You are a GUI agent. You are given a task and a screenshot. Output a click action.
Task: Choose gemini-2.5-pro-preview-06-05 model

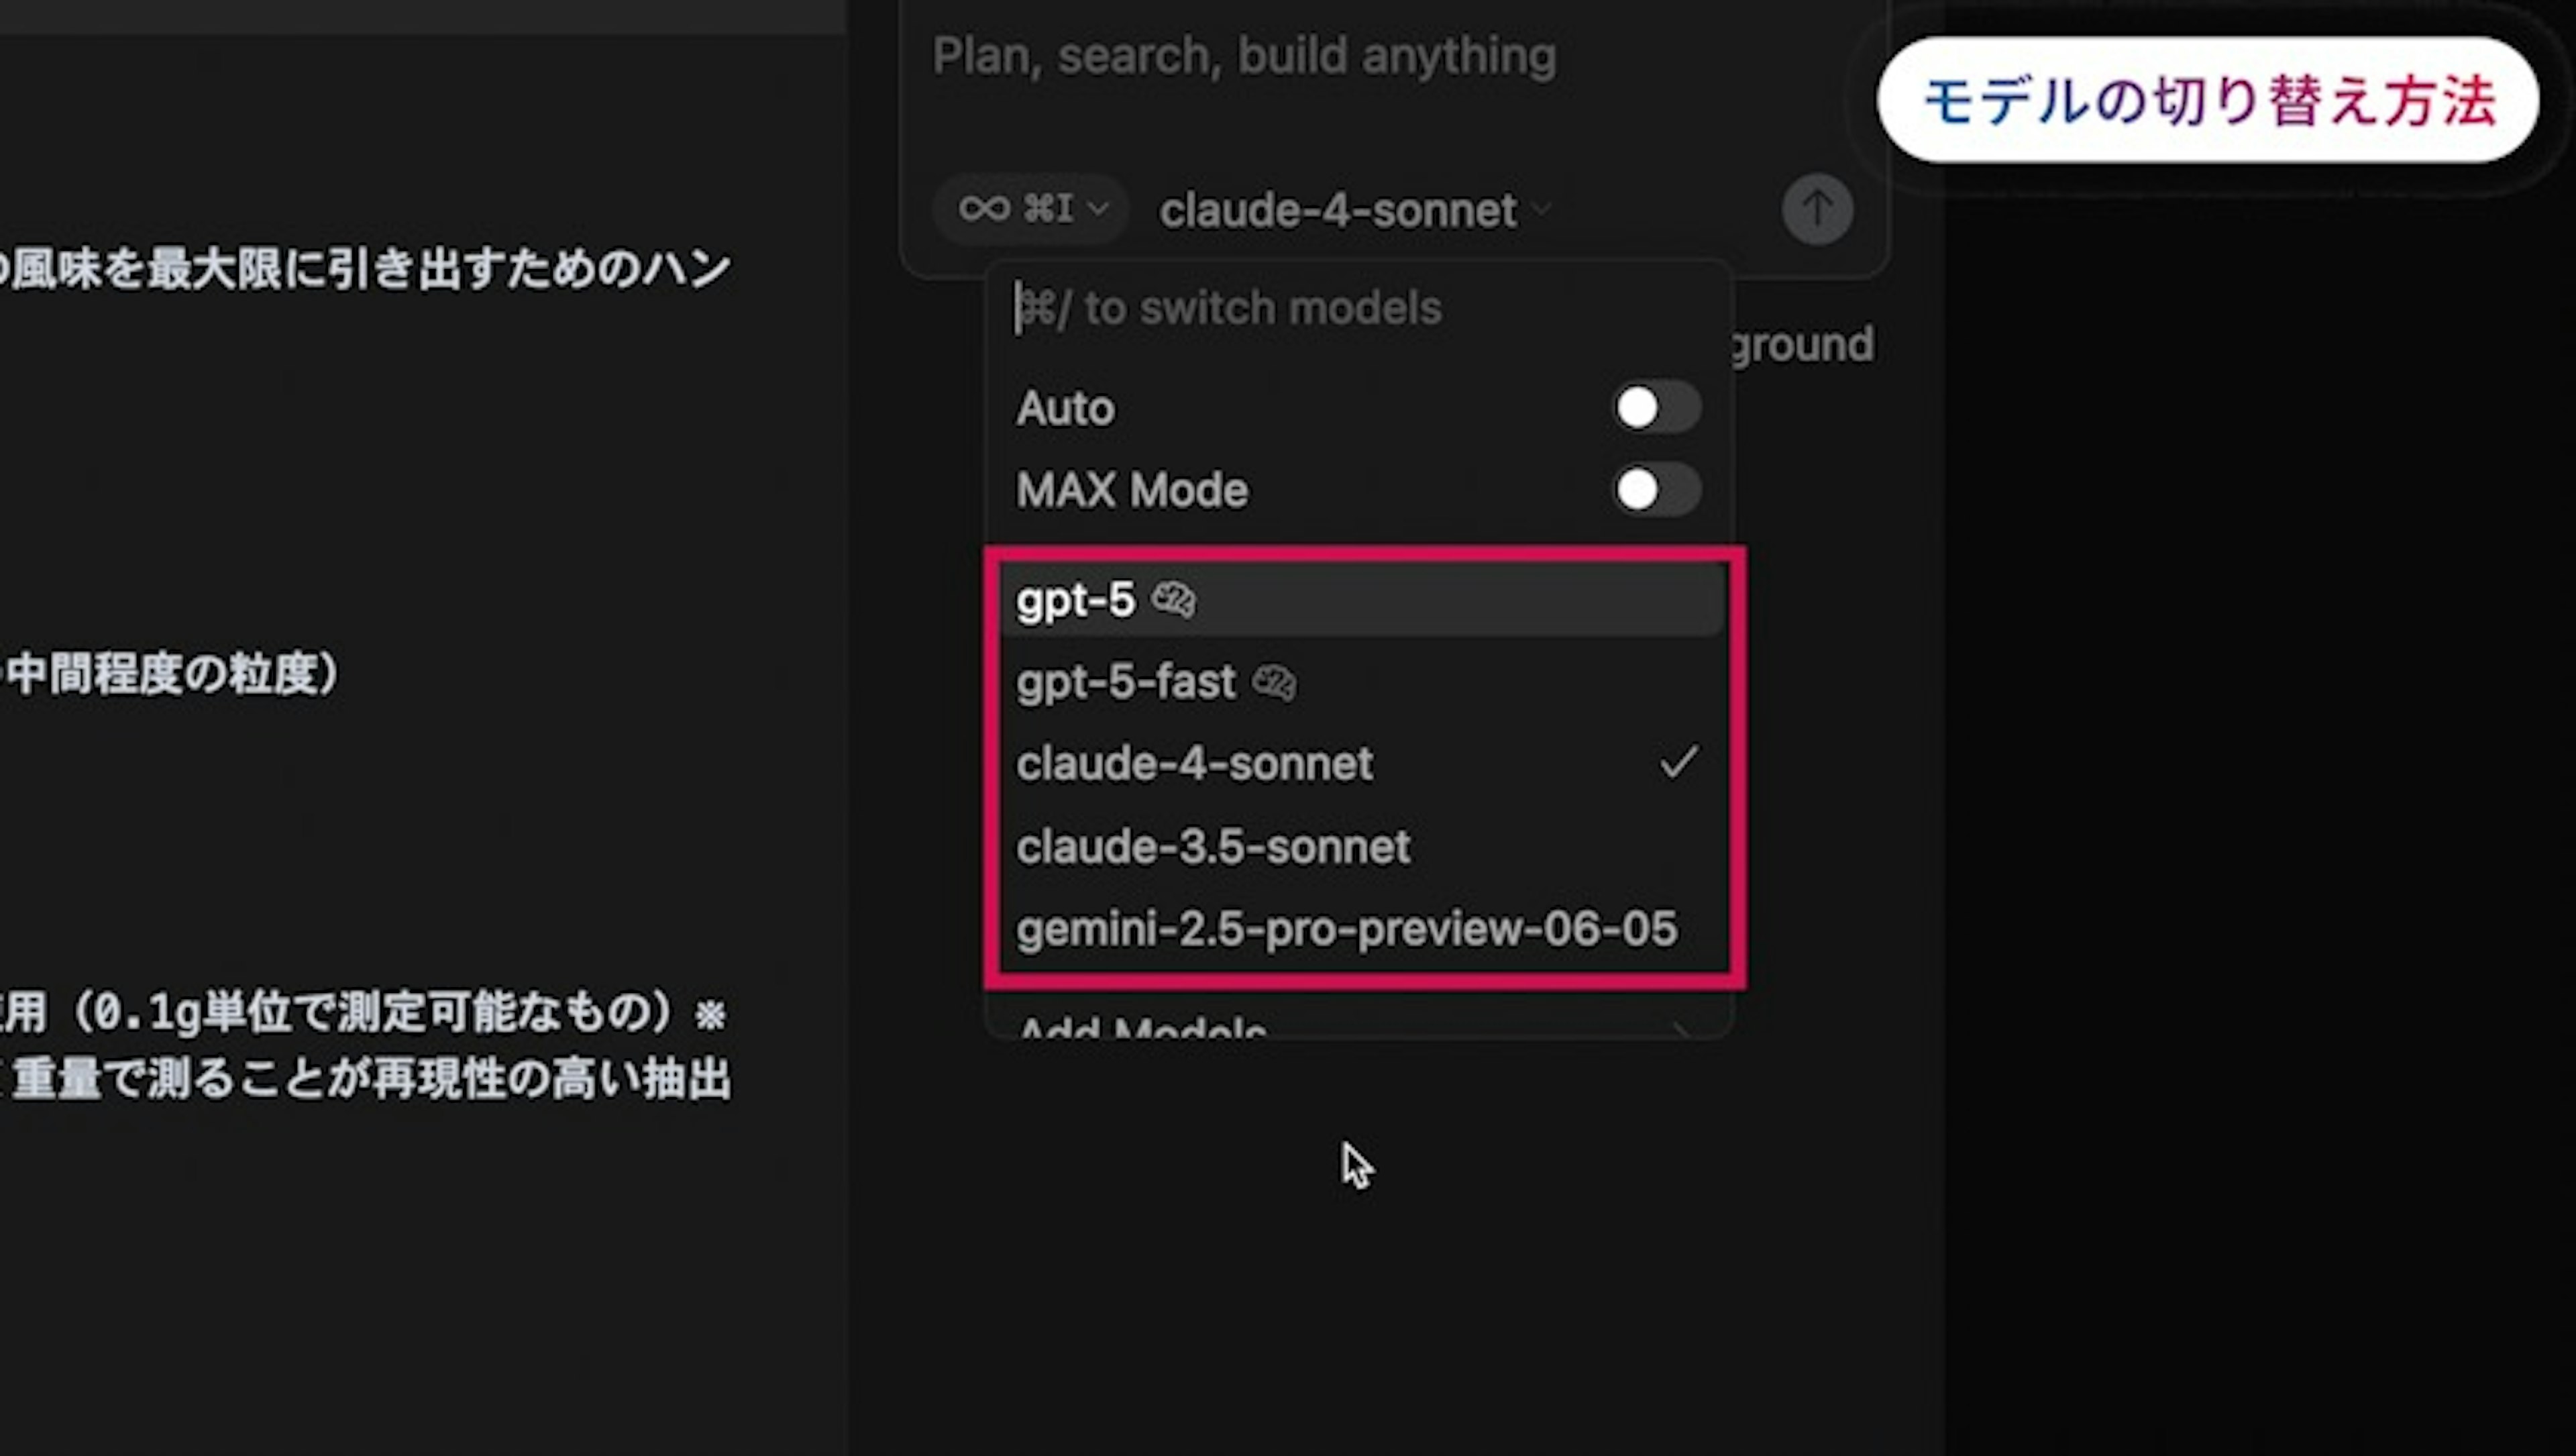[1346, 929]
